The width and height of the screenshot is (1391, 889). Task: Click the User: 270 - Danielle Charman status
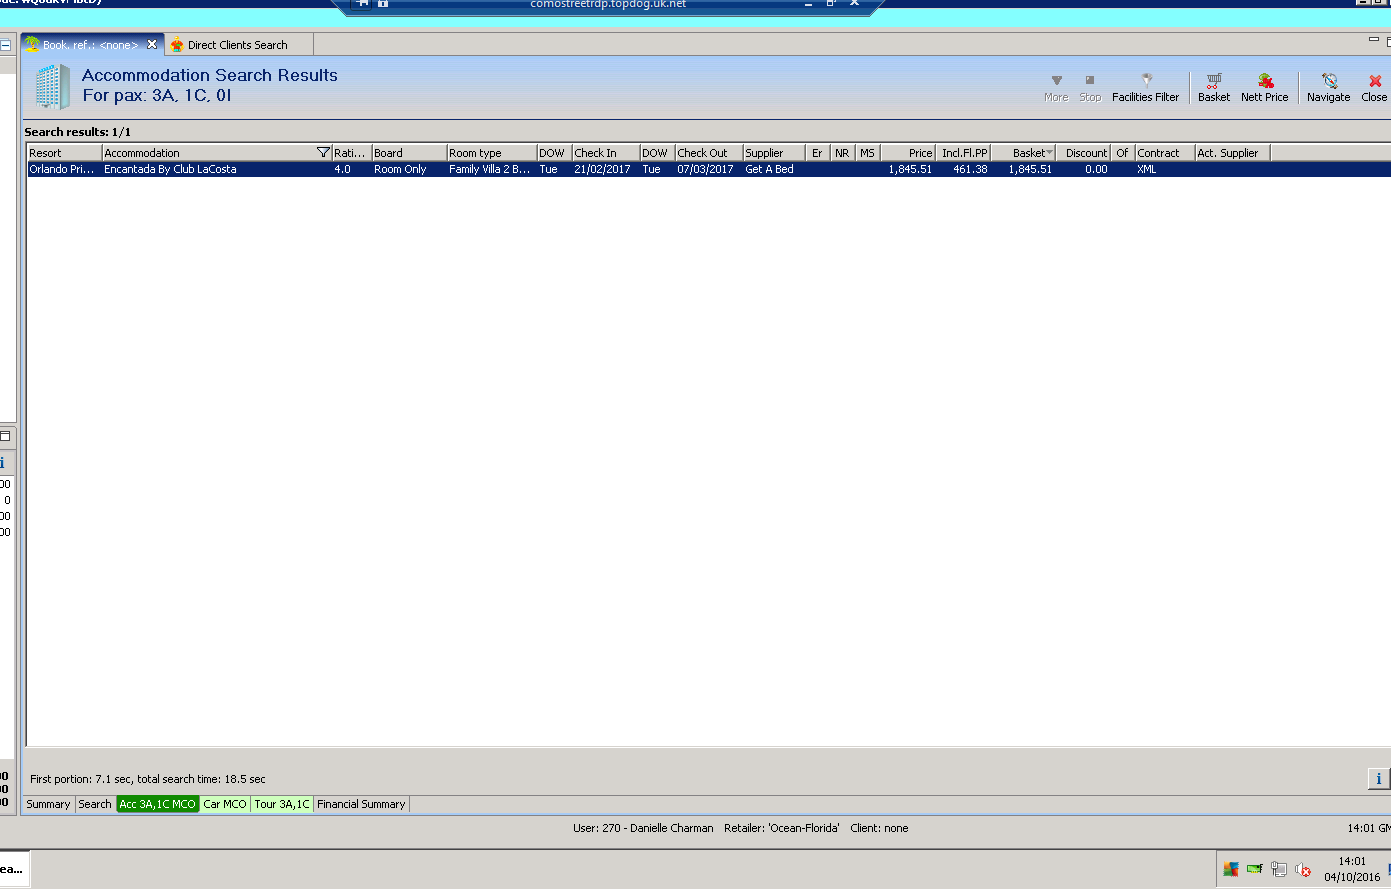tap(643, 828)
